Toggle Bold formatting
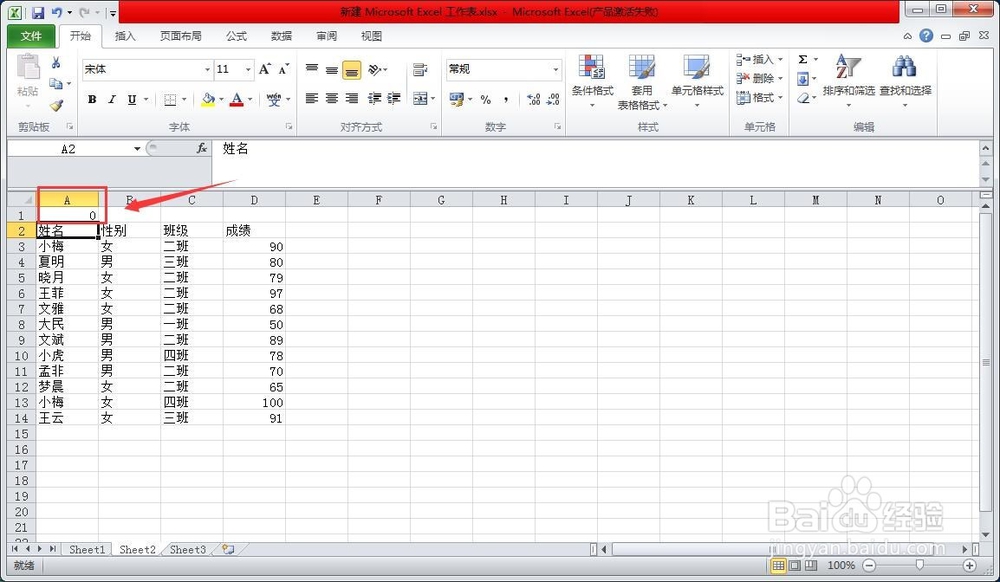 (x=92, y=99)
